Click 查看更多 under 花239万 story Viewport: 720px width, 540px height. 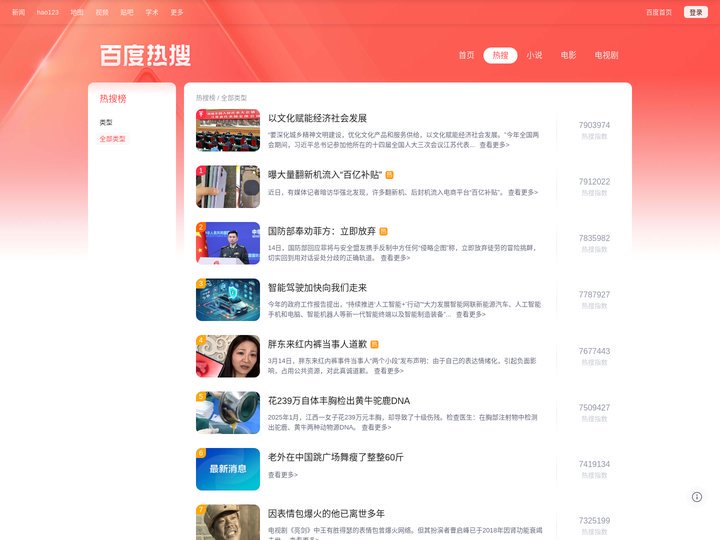coord(376,428)
